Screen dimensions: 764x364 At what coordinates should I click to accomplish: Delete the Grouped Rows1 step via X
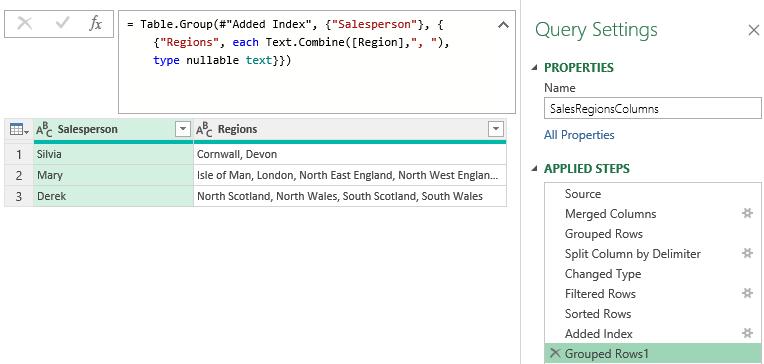554,353
